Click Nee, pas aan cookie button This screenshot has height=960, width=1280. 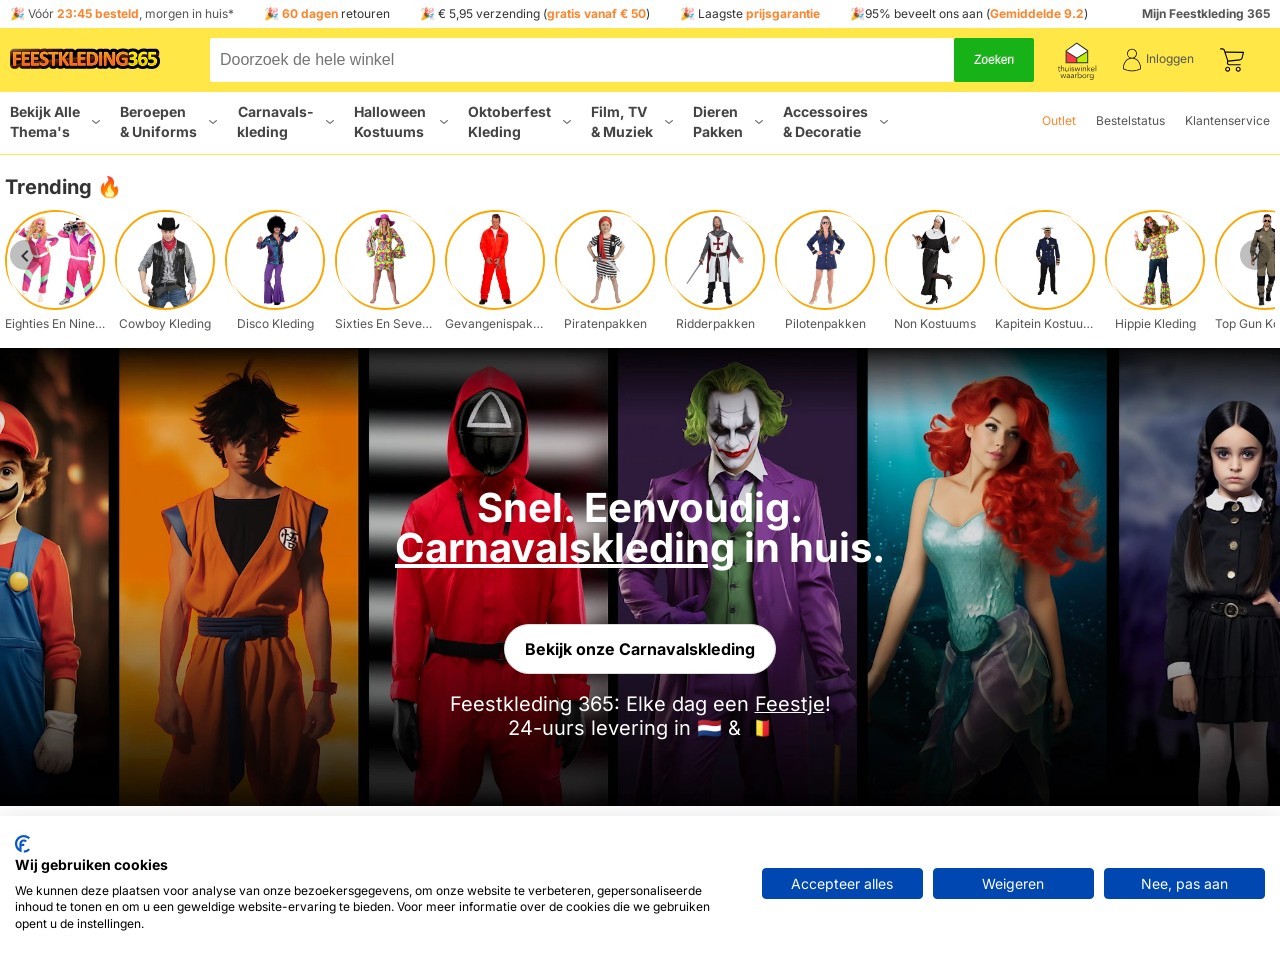[x=1184, y=884]
